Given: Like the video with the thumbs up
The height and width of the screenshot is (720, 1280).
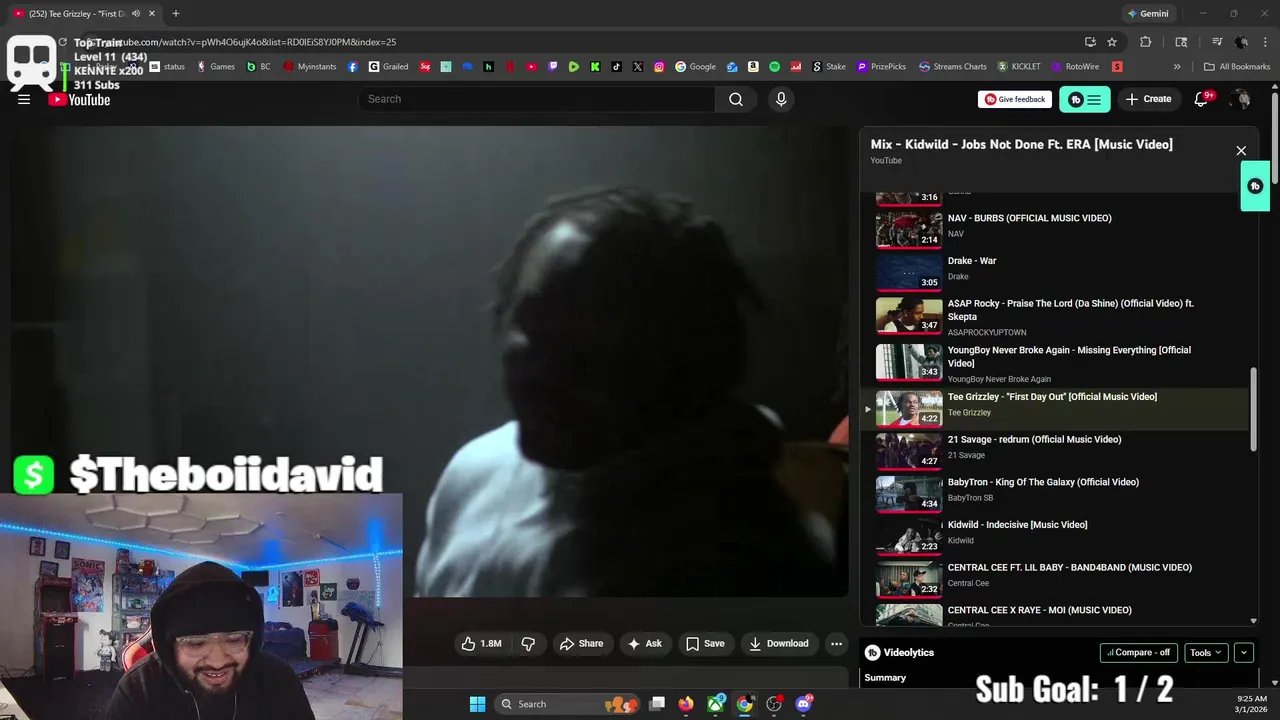Looking at the screenshot, I should point(481,643).
